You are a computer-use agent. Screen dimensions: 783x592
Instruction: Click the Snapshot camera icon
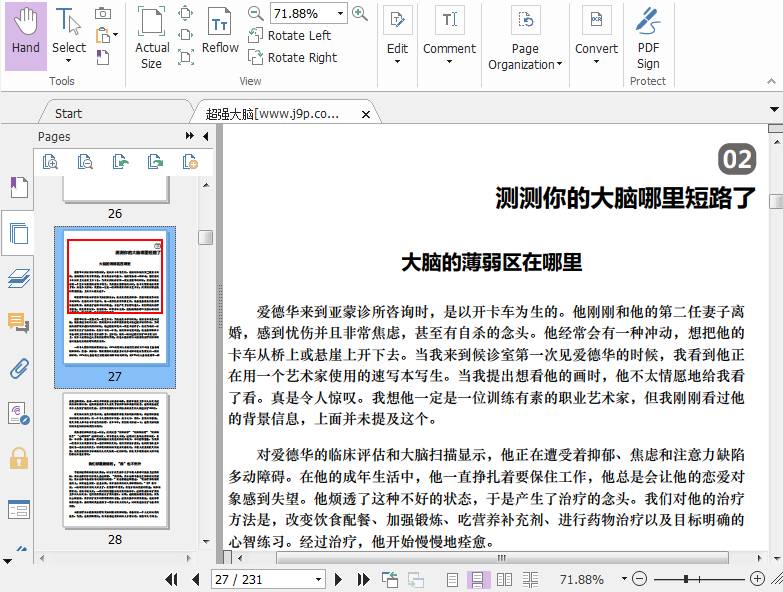103,13
